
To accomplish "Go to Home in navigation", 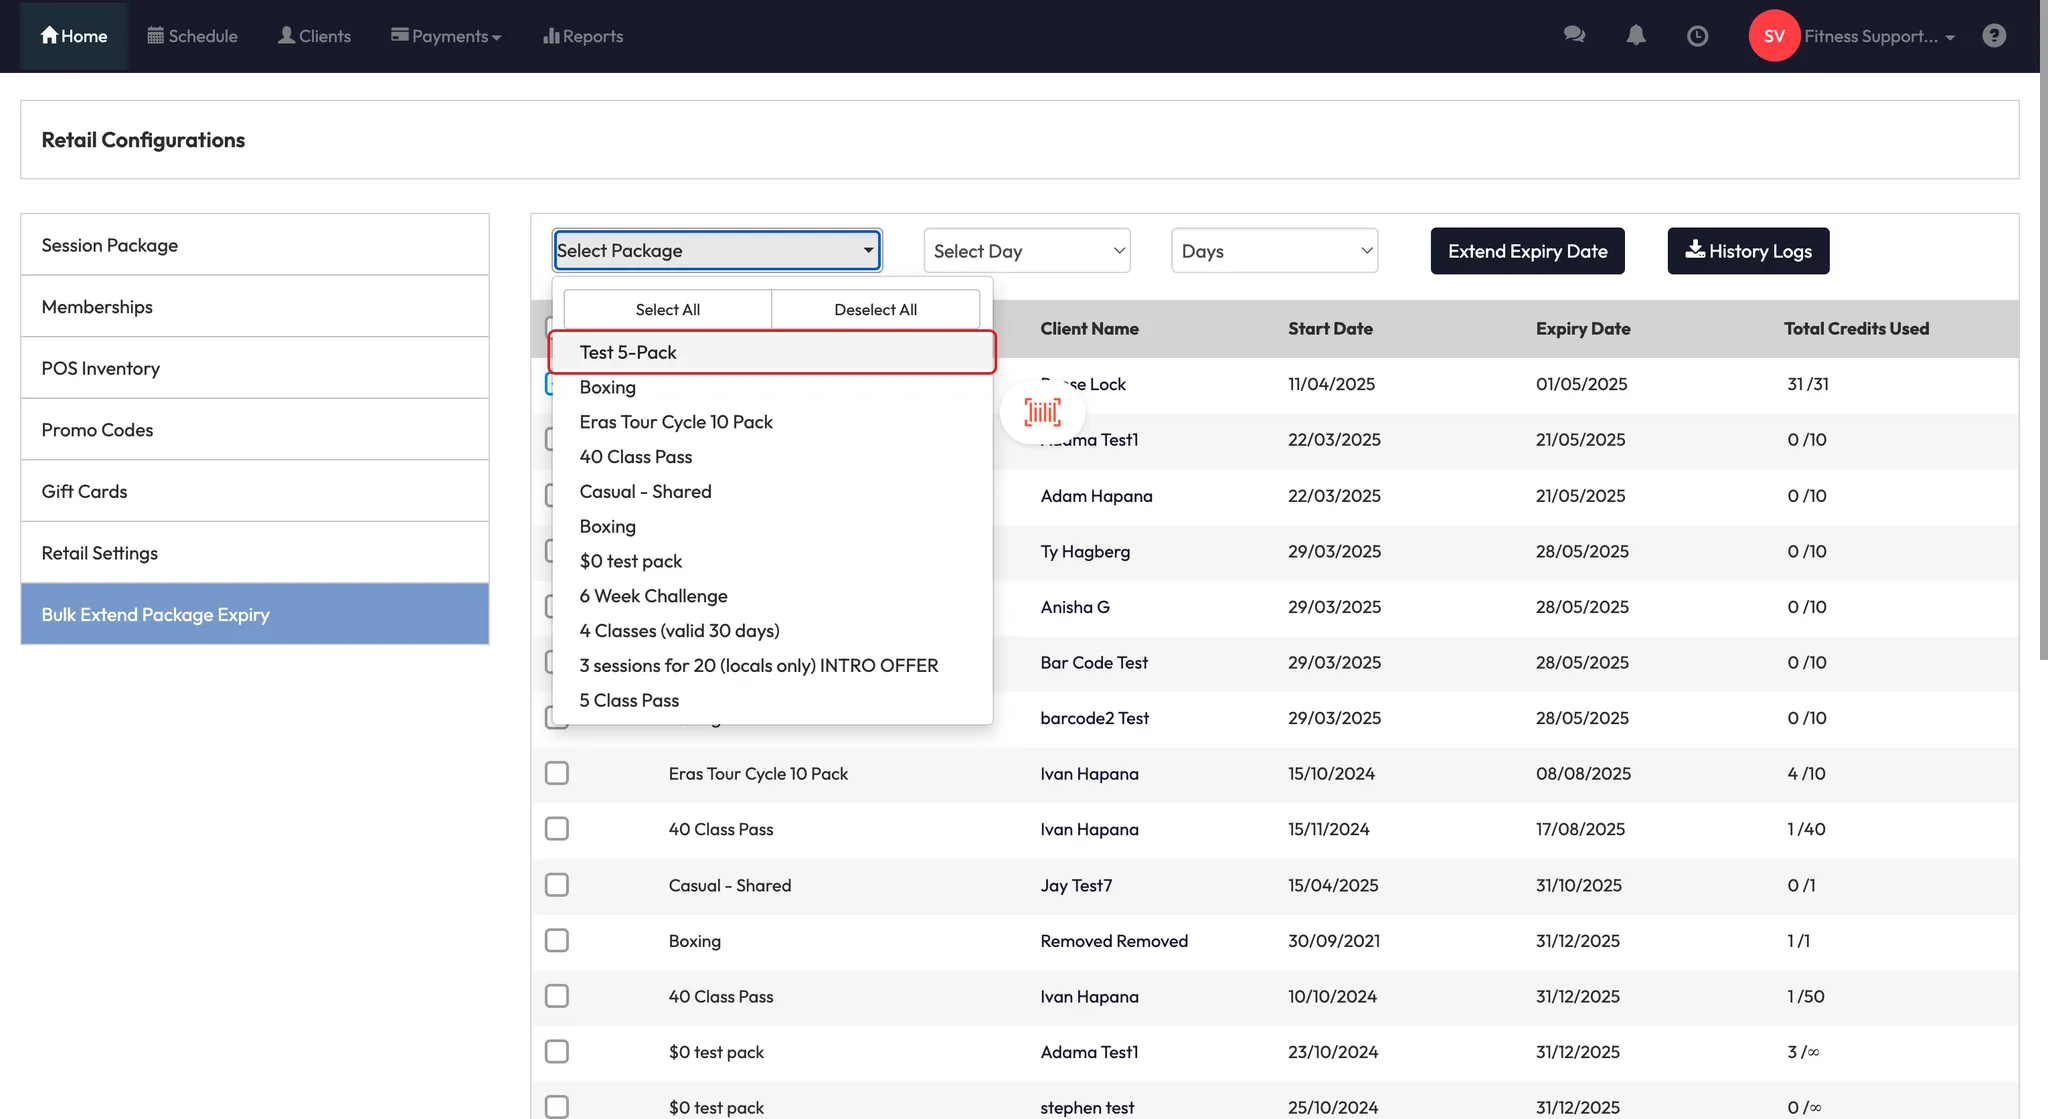I will 74,36.
